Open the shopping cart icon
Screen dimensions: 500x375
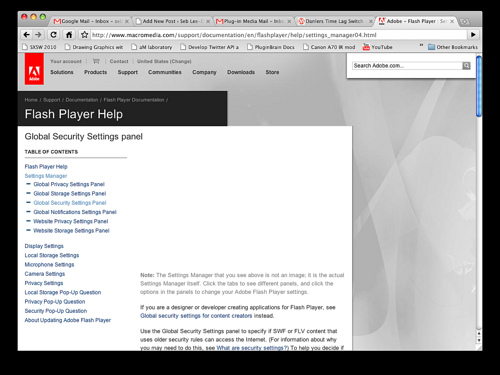(96, 61)
